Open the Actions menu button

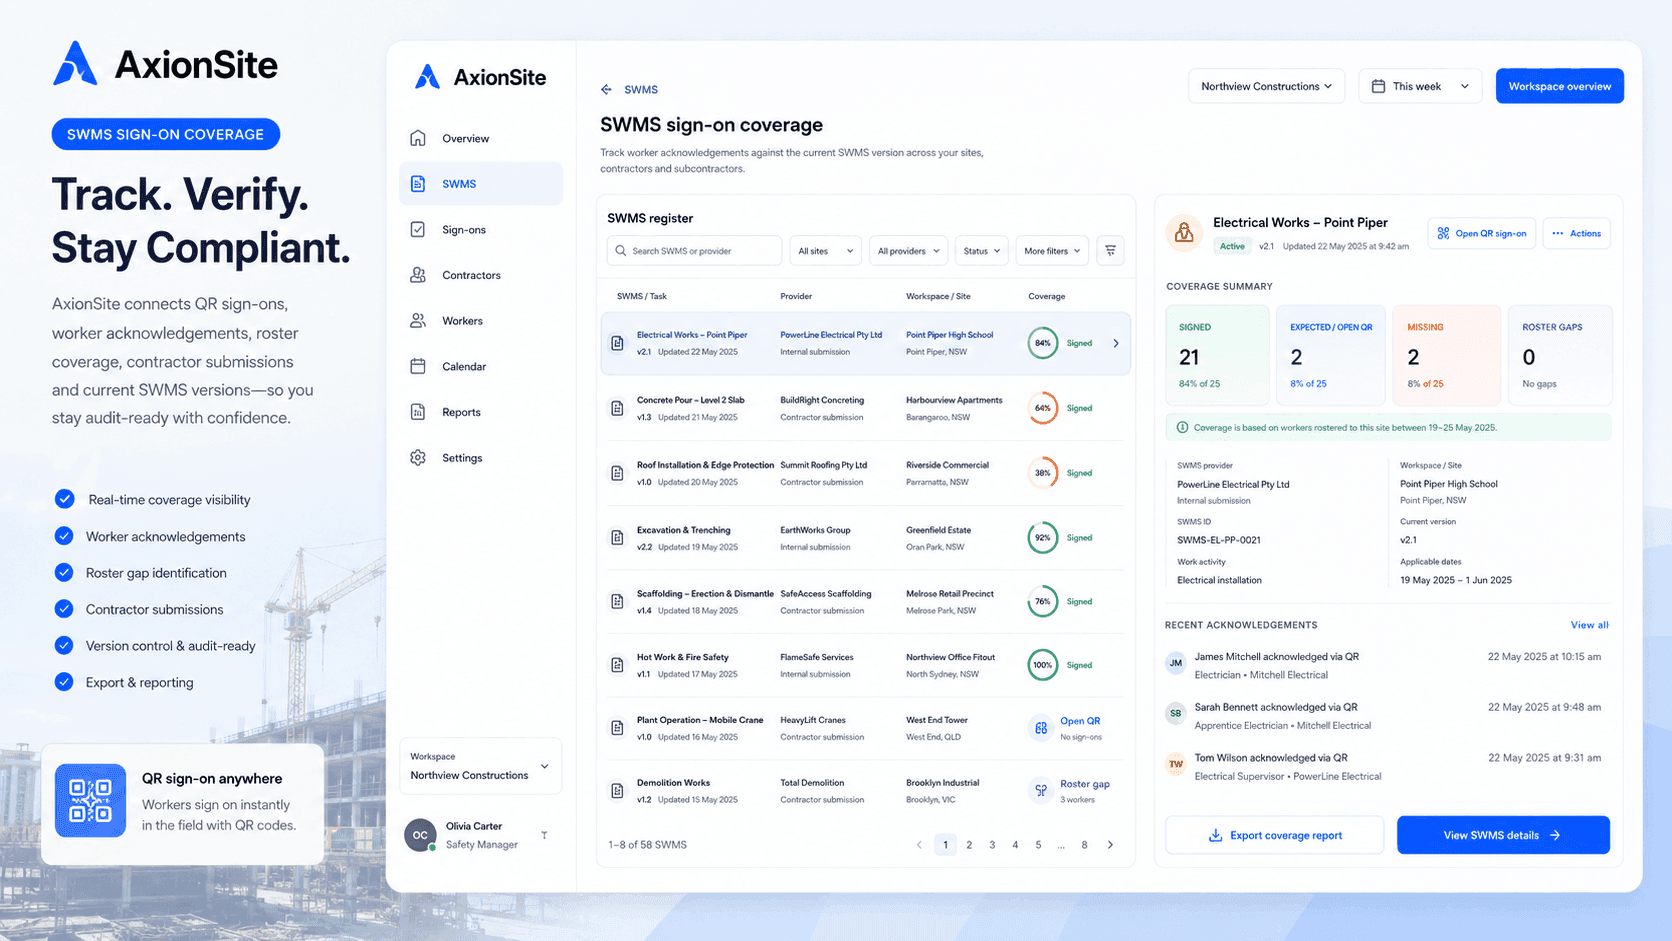point(1576,234)
